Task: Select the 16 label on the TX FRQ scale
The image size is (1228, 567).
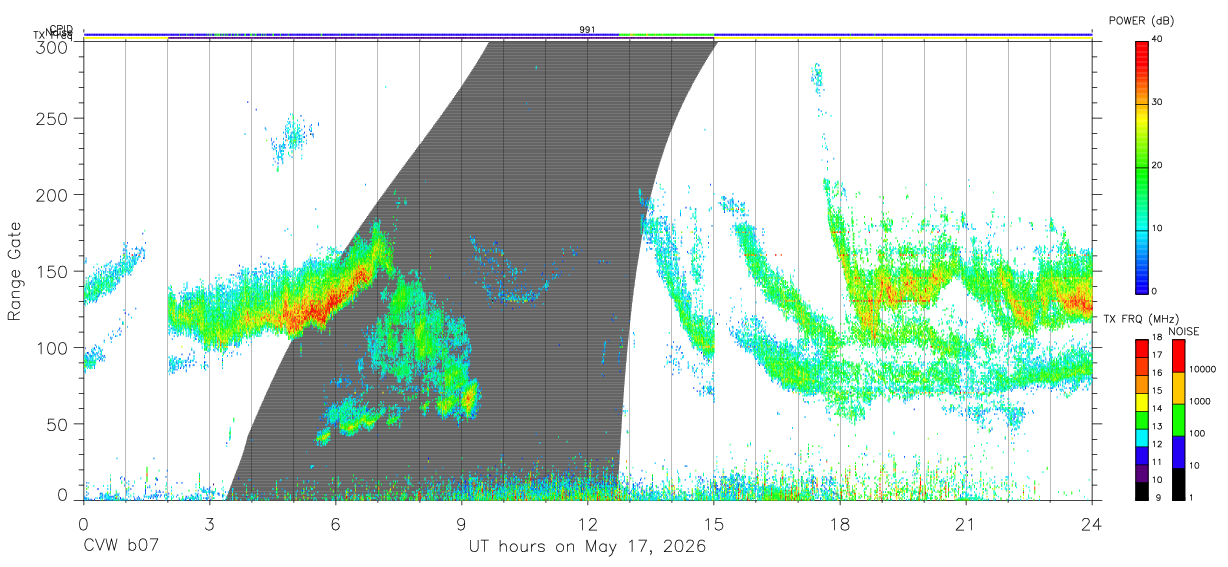Action: coord(1157,373)
